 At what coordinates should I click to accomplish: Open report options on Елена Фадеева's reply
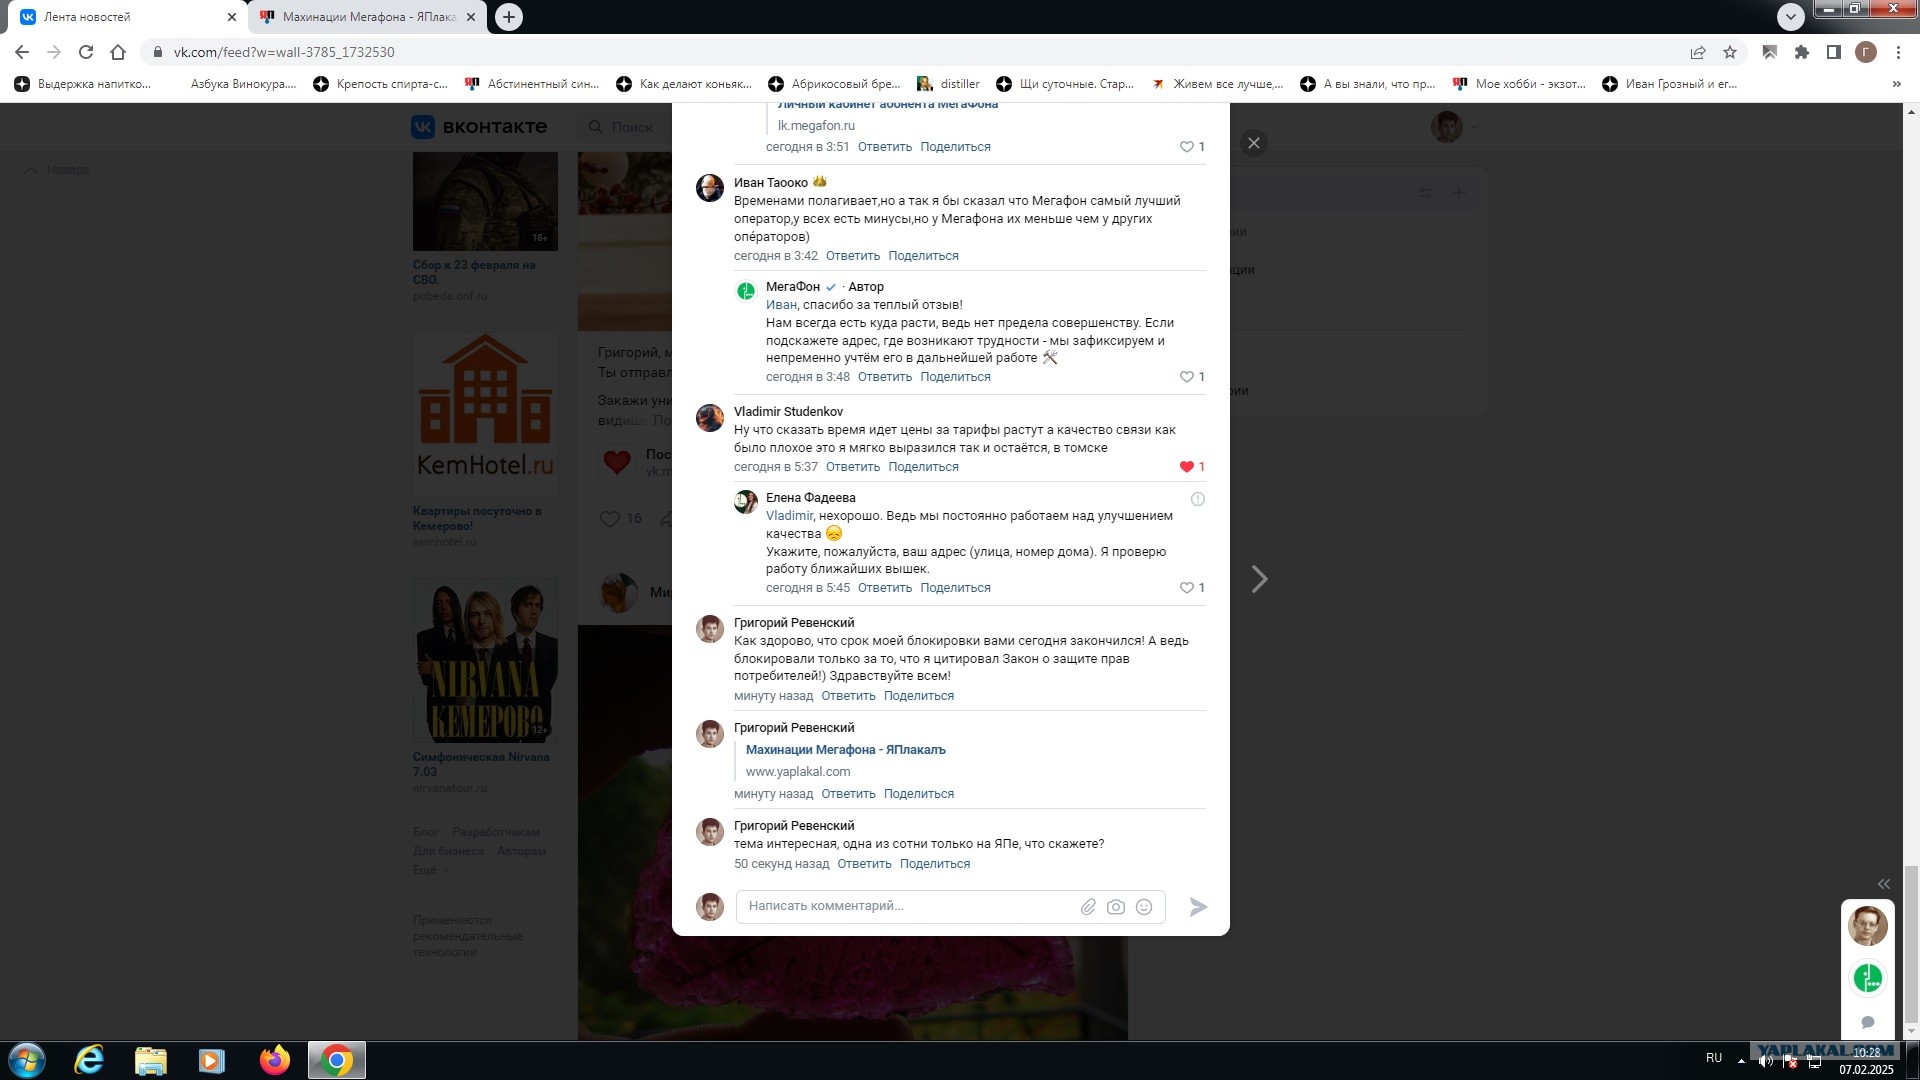1198,499
